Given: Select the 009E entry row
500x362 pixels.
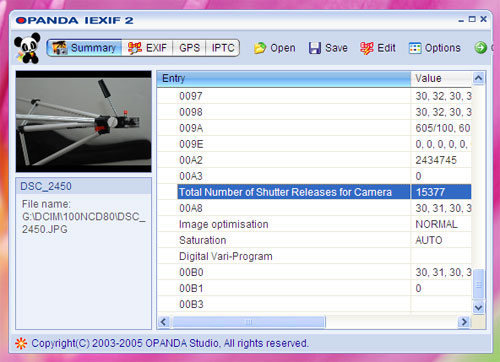Looking at the screenshot, I should [314, 144].
